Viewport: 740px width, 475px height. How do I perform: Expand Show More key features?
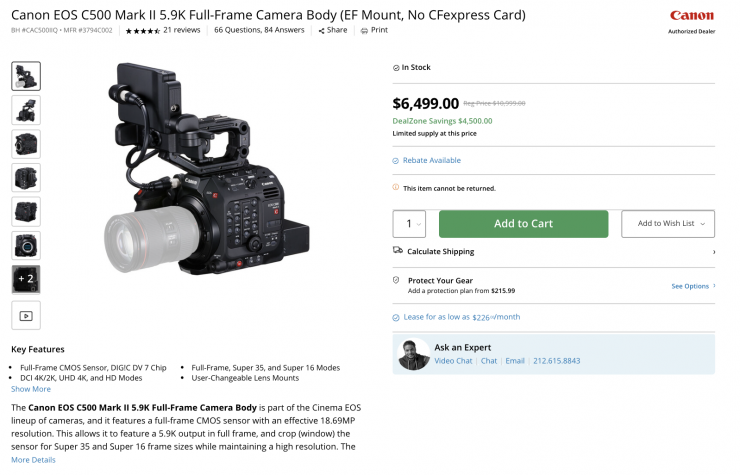coord(31,389)
